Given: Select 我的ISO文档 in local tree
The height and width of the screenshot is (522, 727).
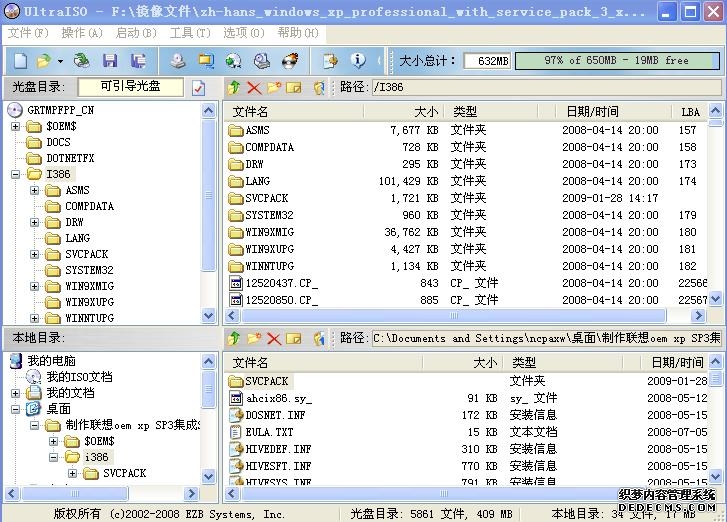Looking at the screenshot, I should (x=70, y=377).
